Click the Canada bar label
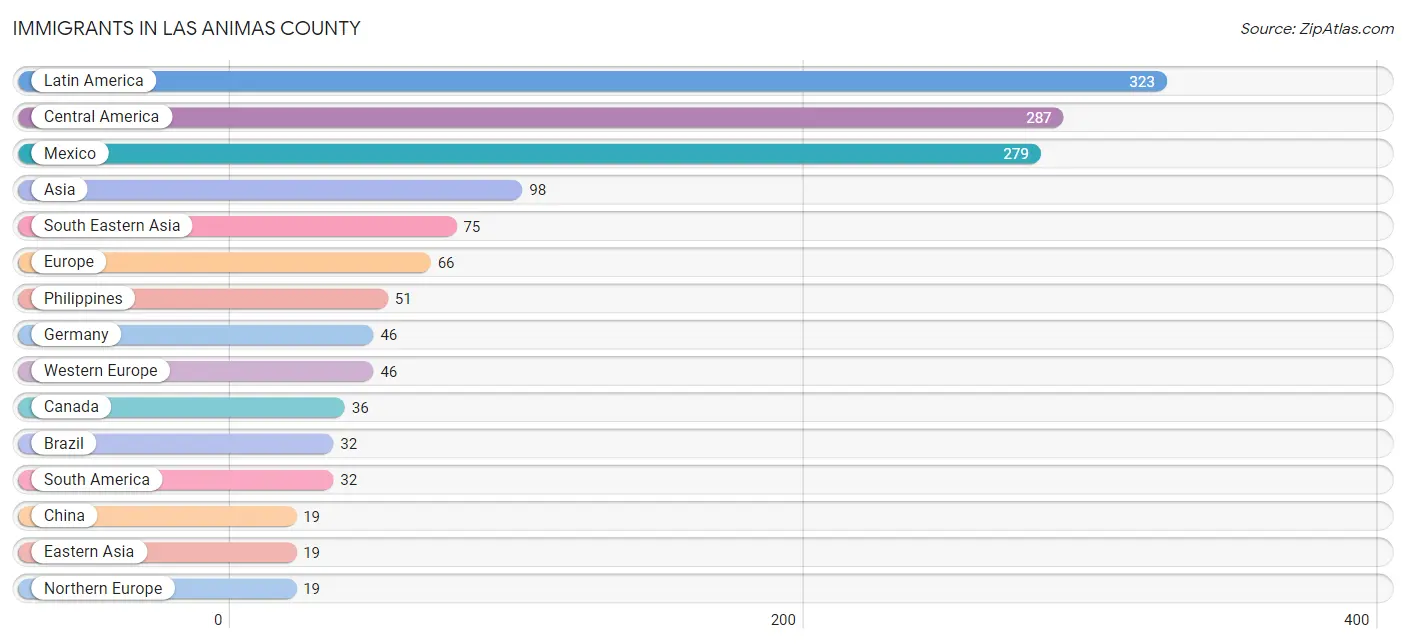 click(71, 407)
